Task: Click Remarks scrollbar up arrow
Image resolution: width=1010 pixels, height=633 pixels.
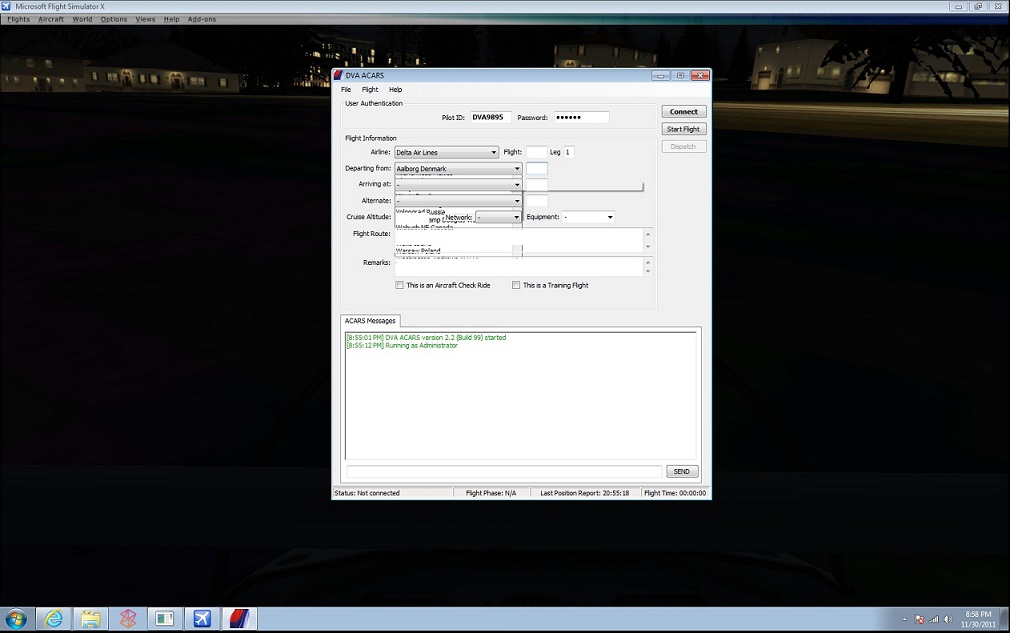Action: (647, 262)
